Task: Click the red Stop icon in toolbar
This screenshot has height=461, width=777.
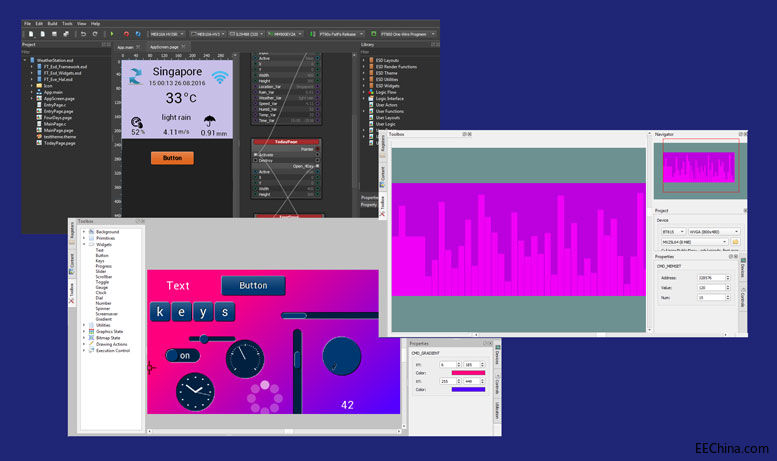Action: [x=126, y=34]
